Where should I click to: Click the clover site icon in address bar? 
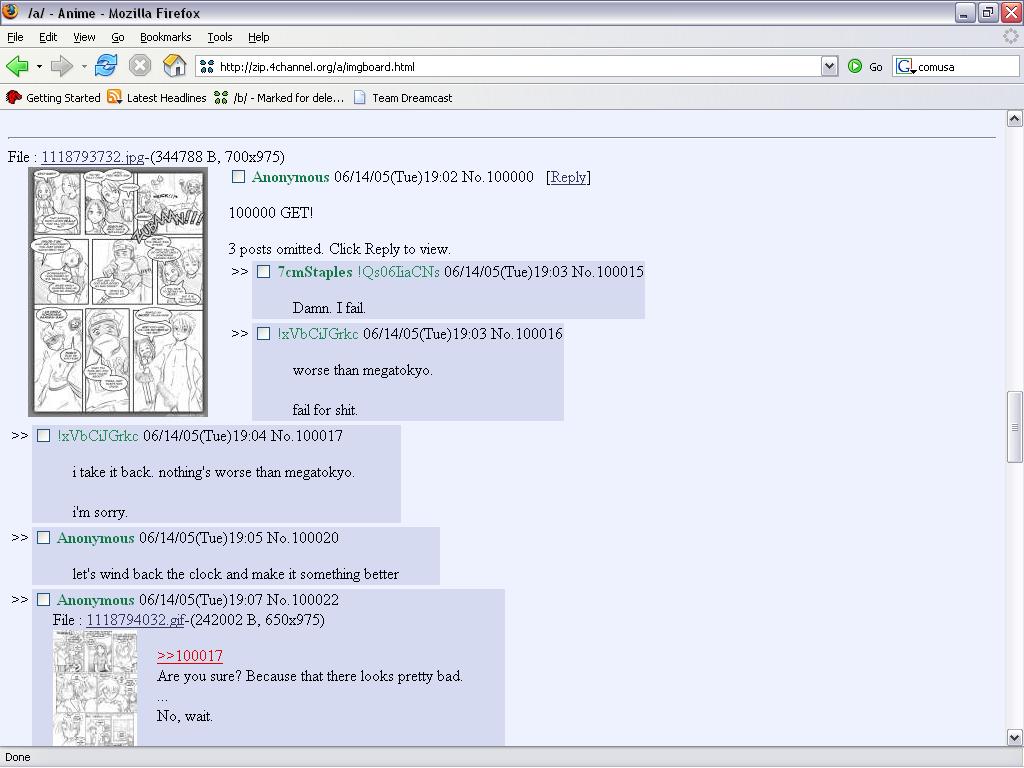coord(207,67)
